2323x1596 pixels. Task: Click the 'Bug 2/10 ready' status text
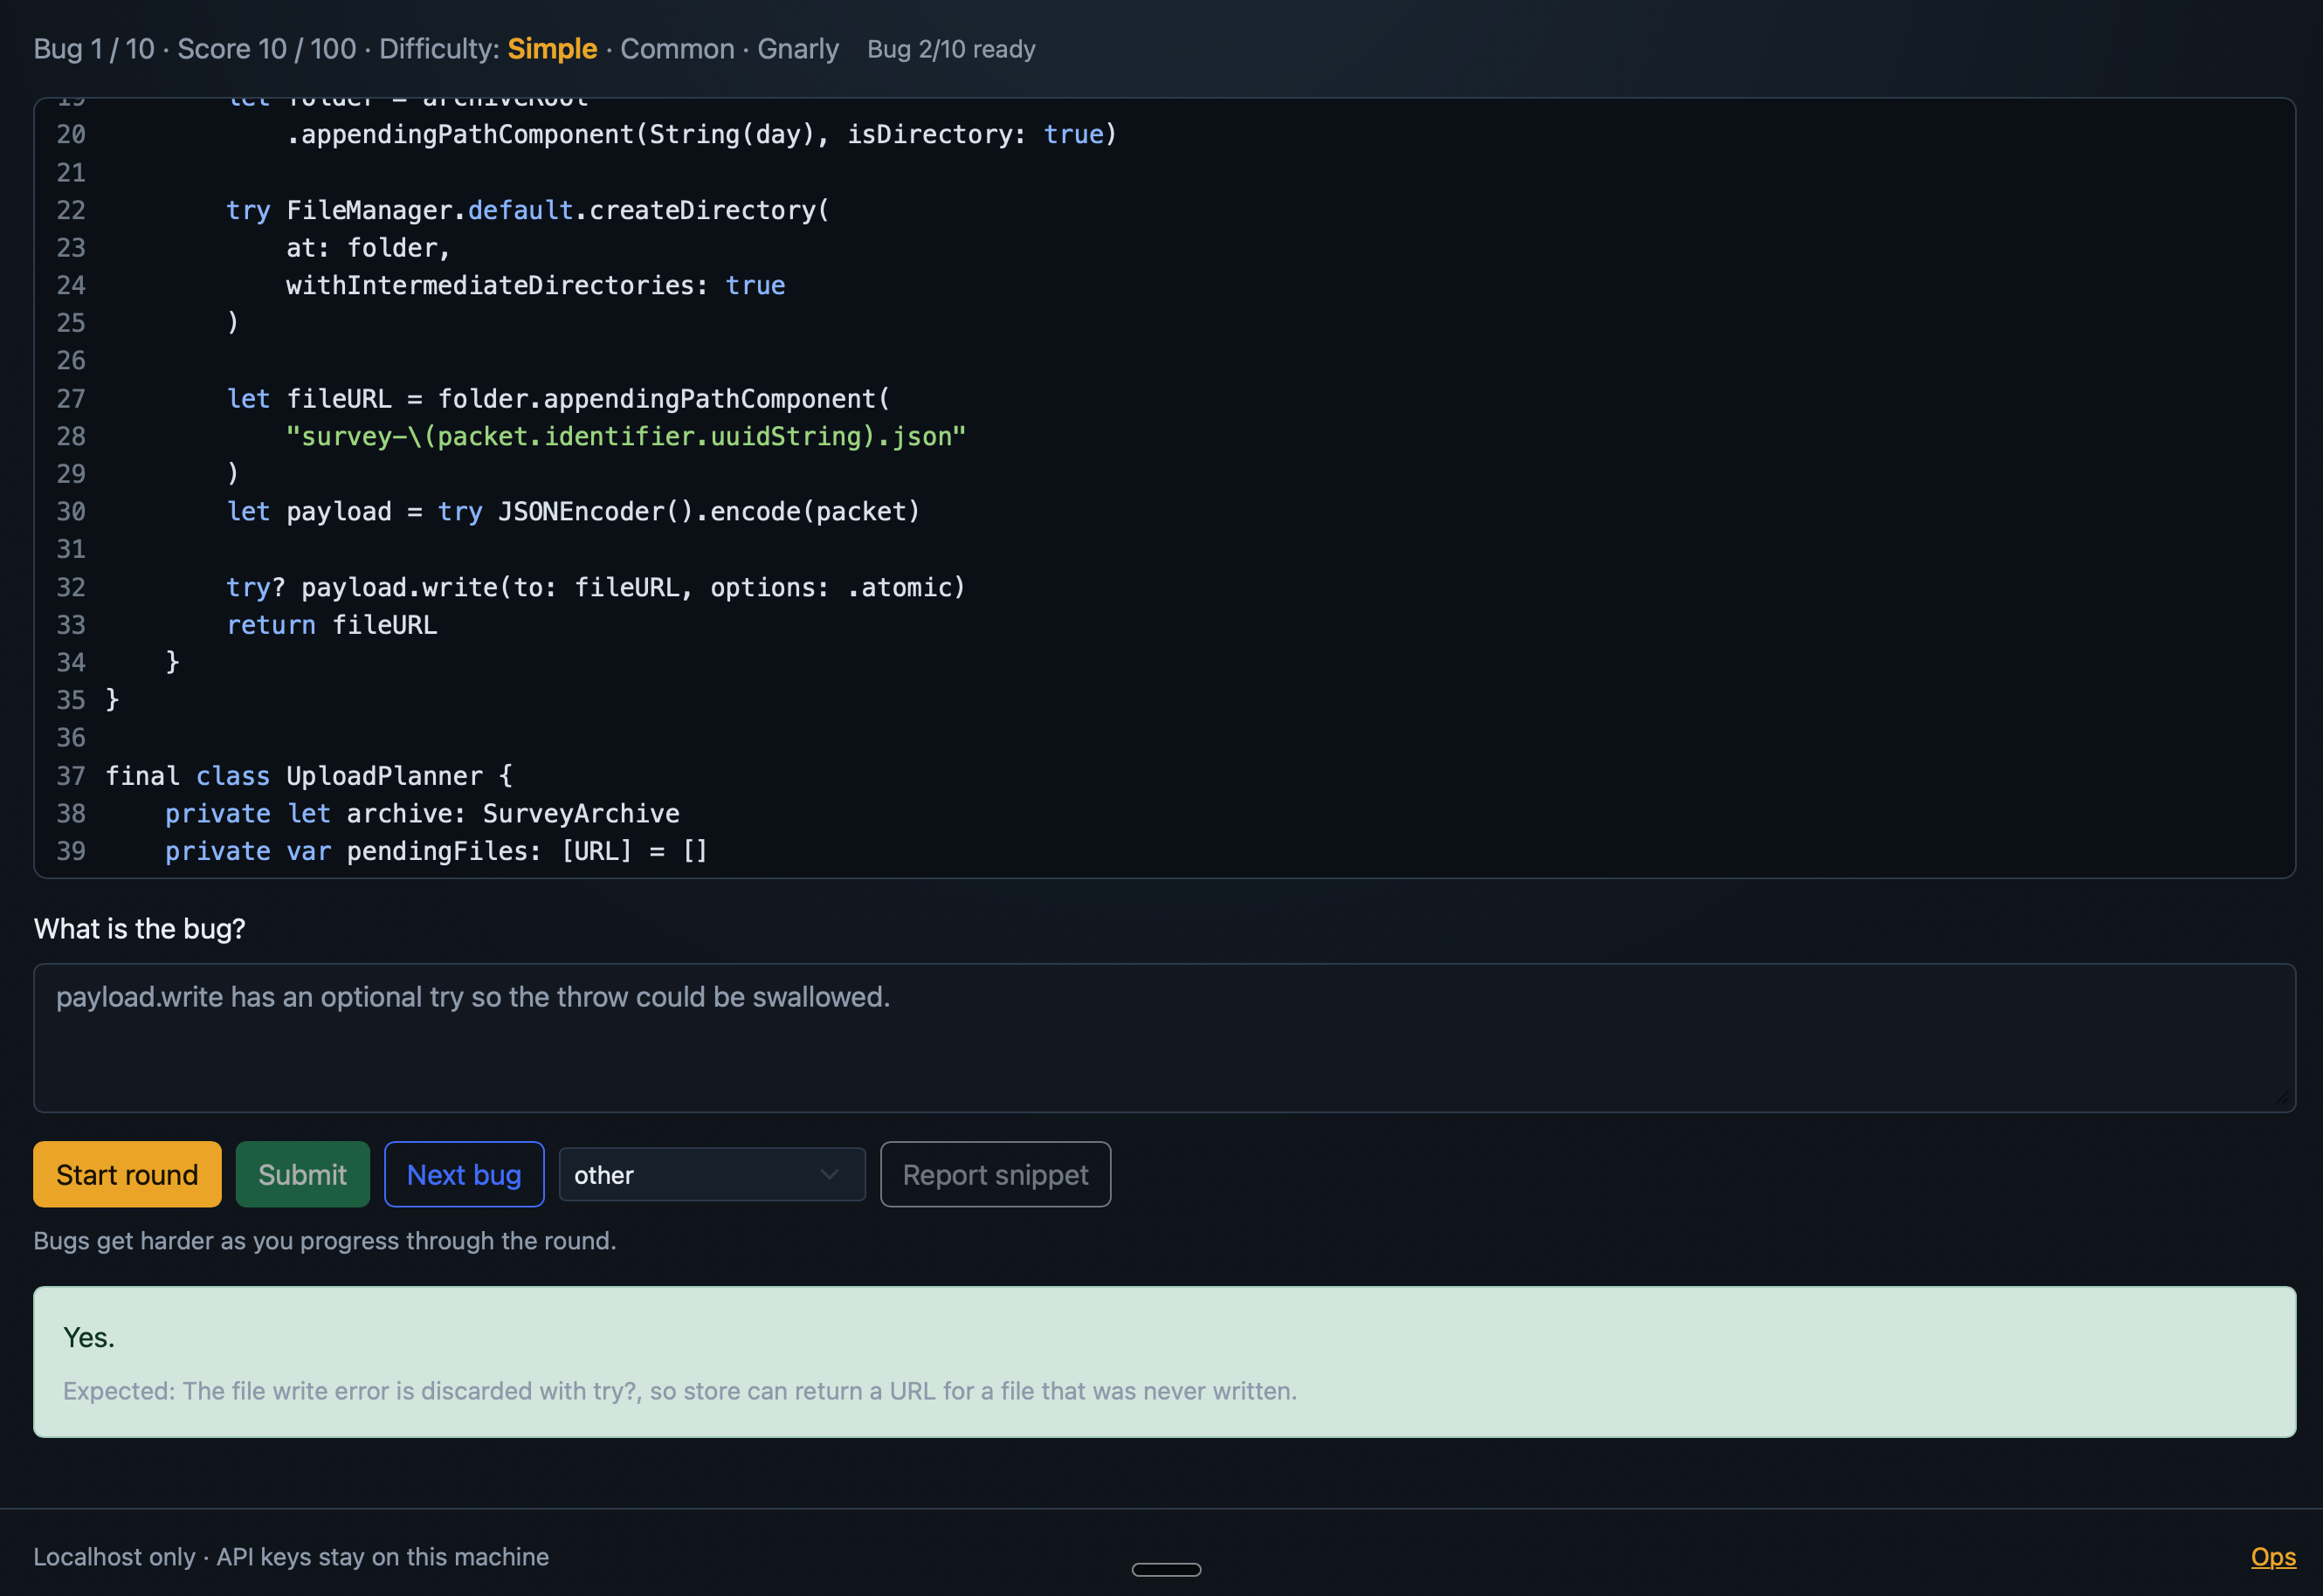pos(951,49)
